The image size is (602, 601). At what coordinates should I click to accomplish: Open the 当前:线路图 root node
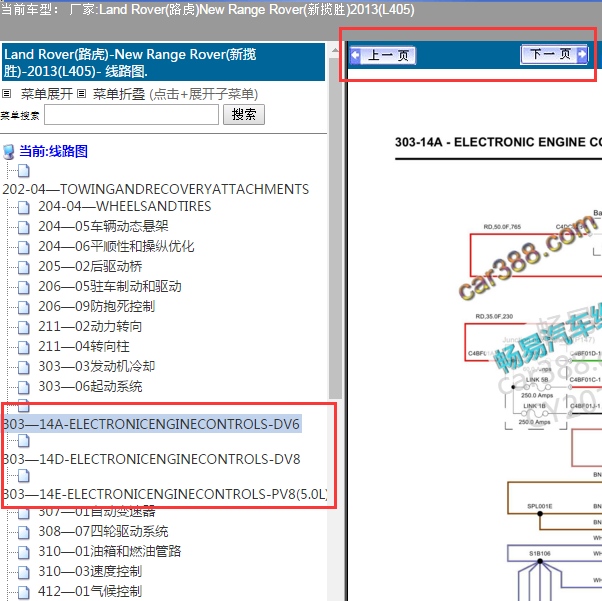pos(53,151)
